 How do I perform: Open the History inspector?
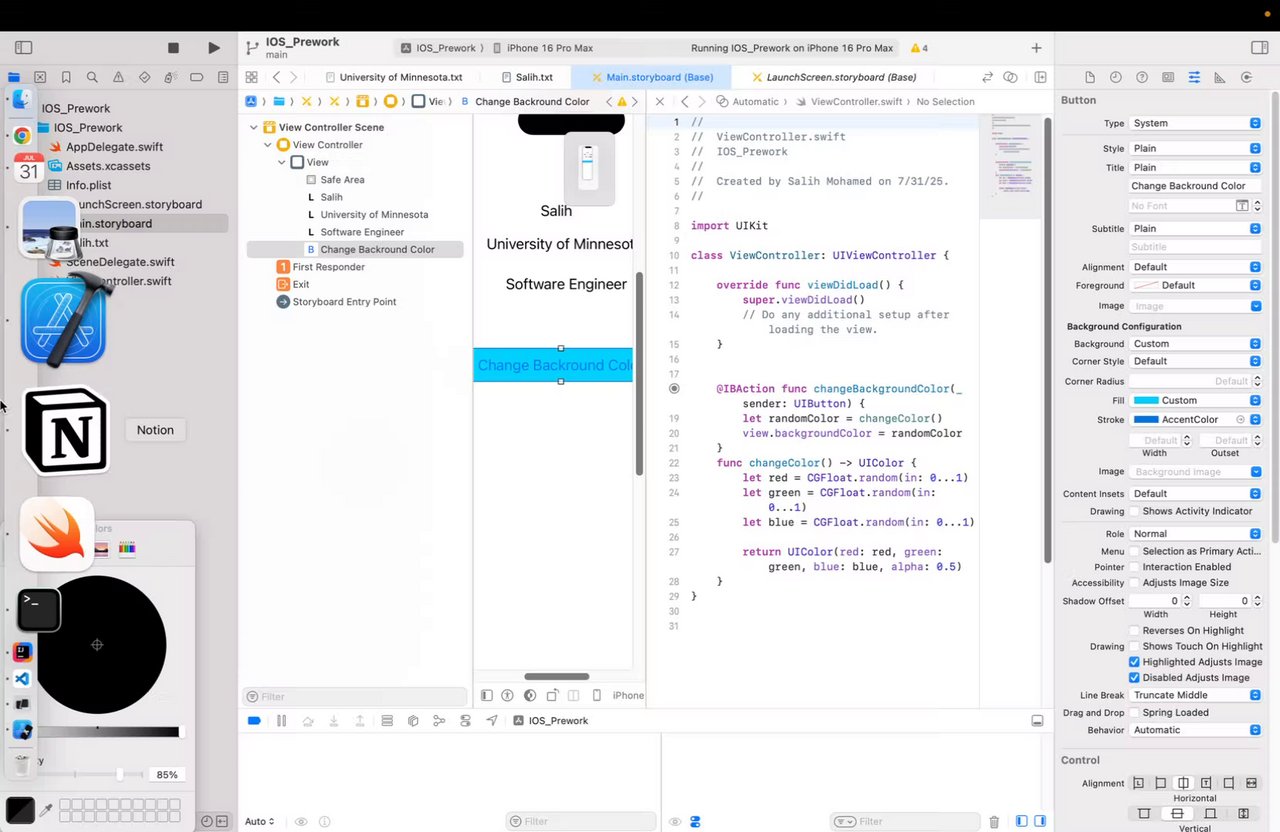[1115, 77]
